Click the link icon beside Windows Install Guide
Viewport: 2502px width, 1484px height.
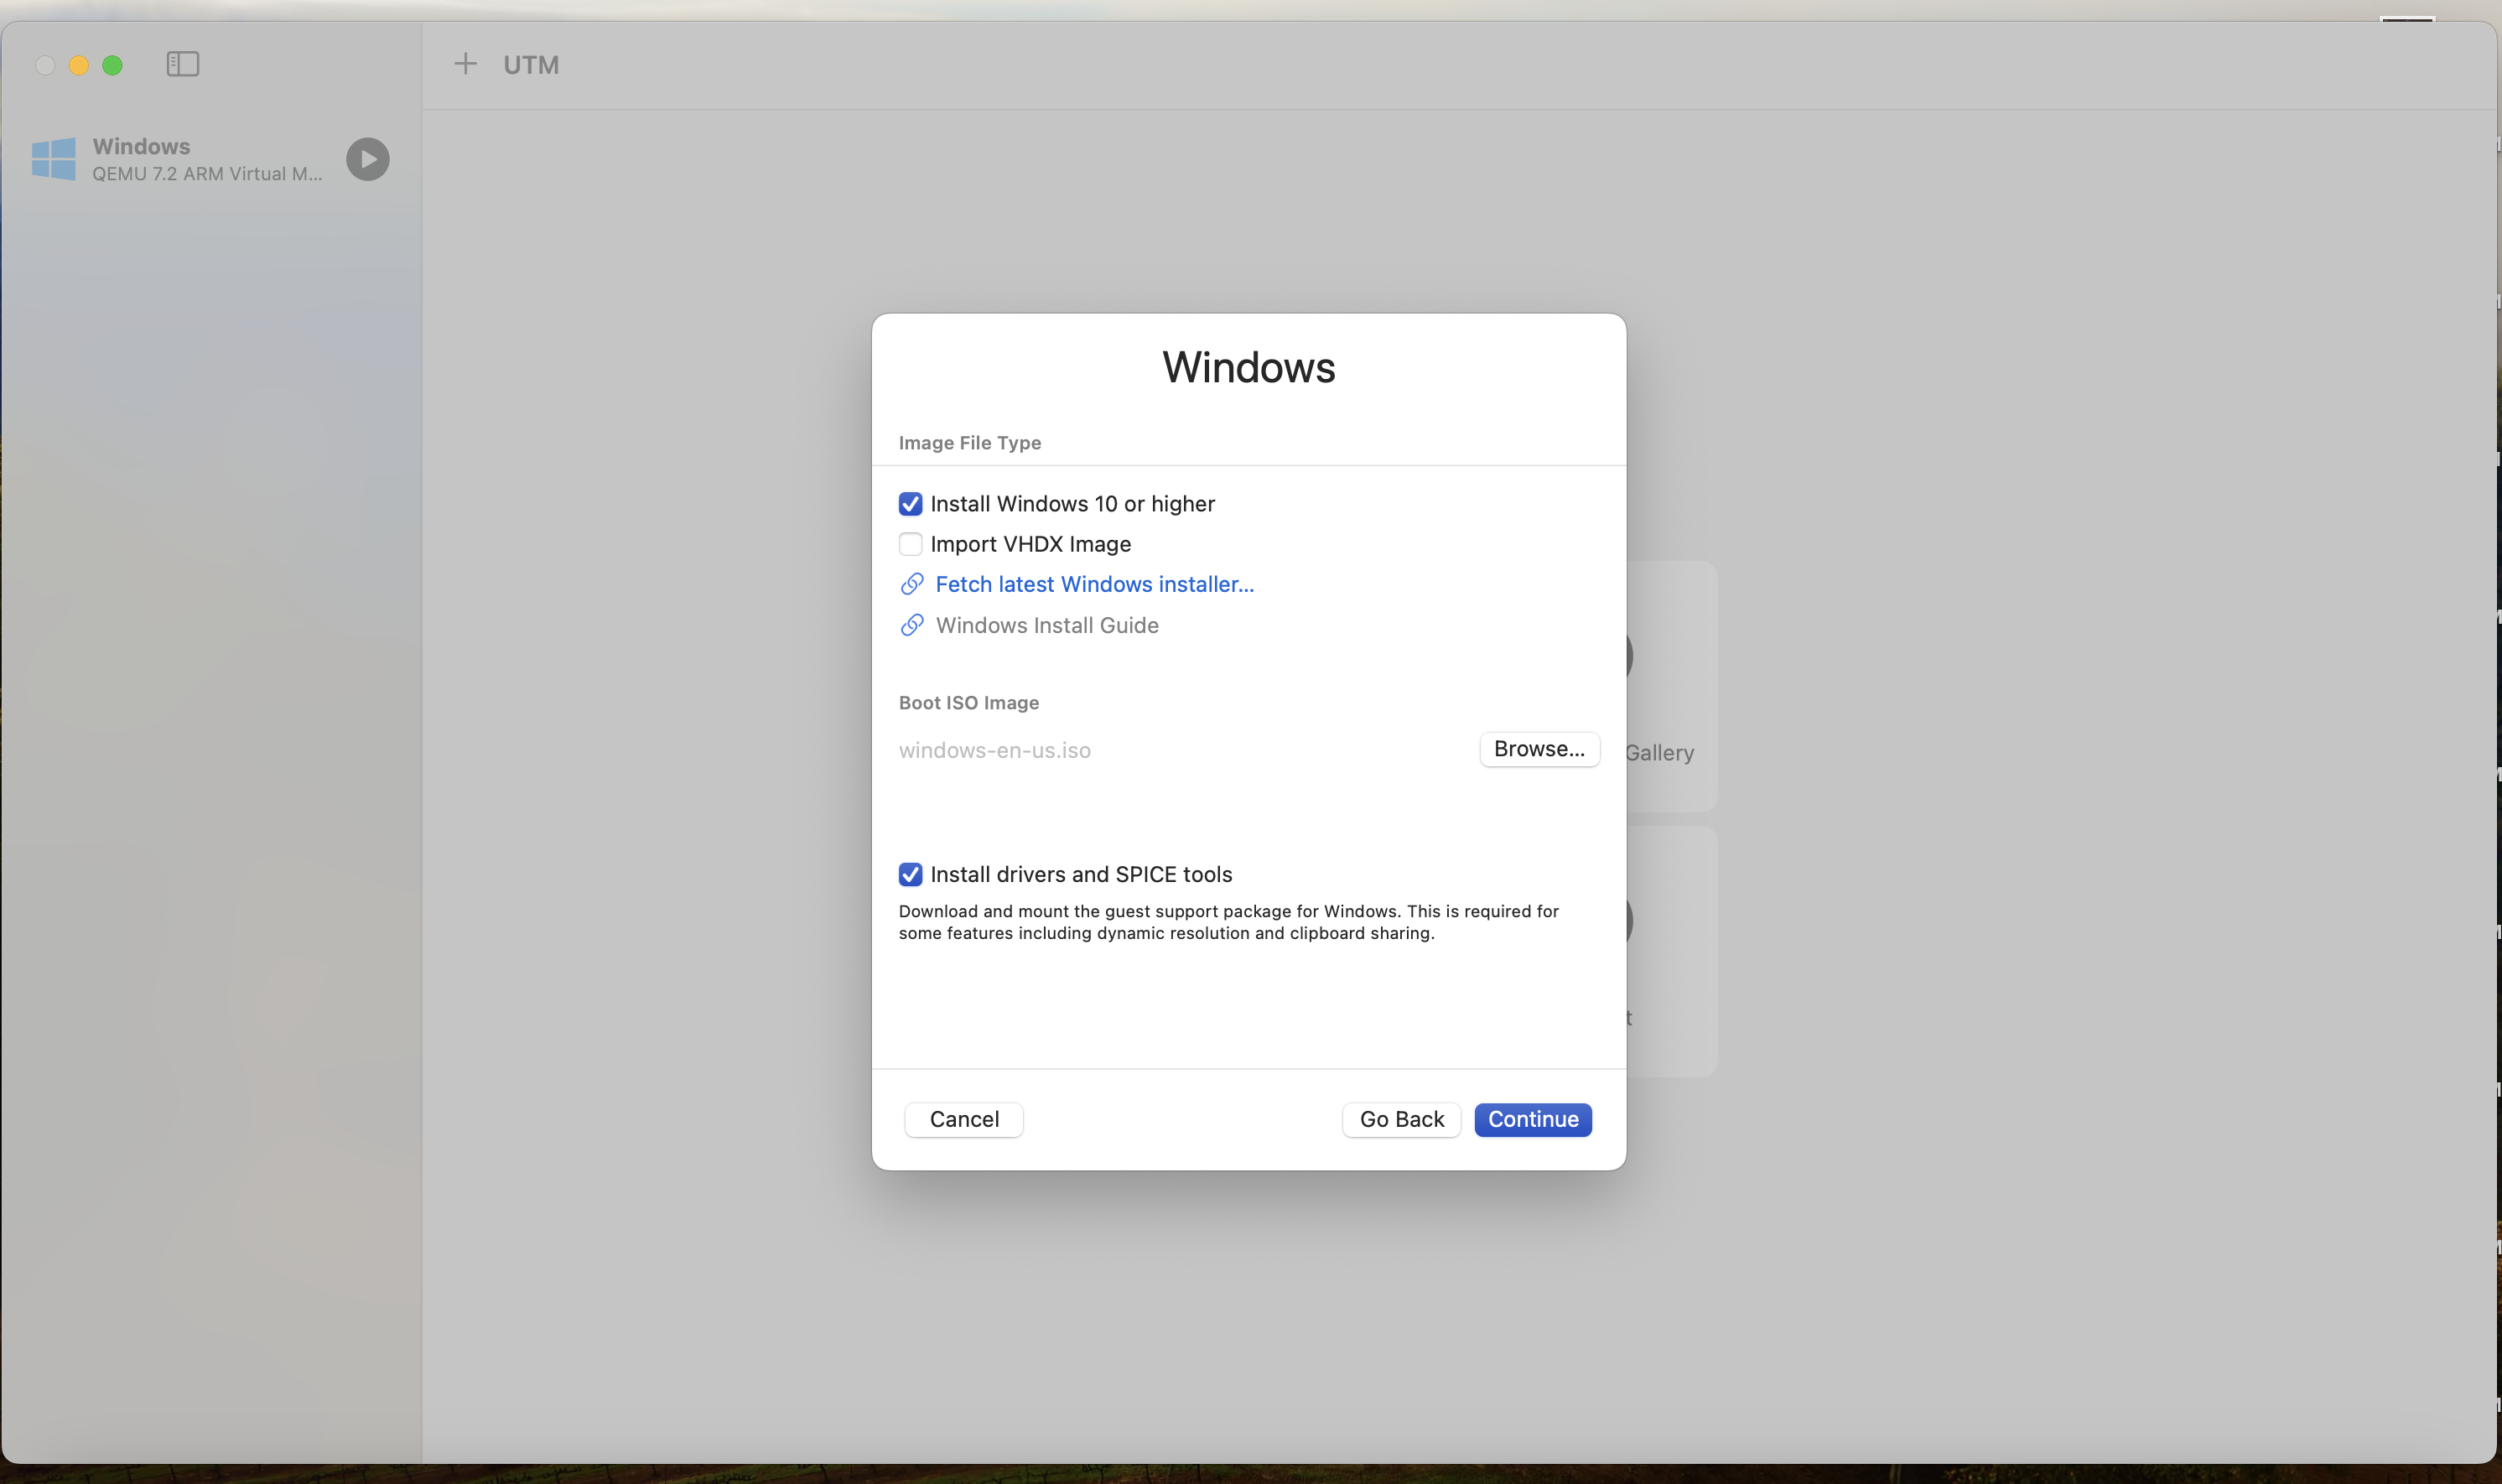click(911, 625)
